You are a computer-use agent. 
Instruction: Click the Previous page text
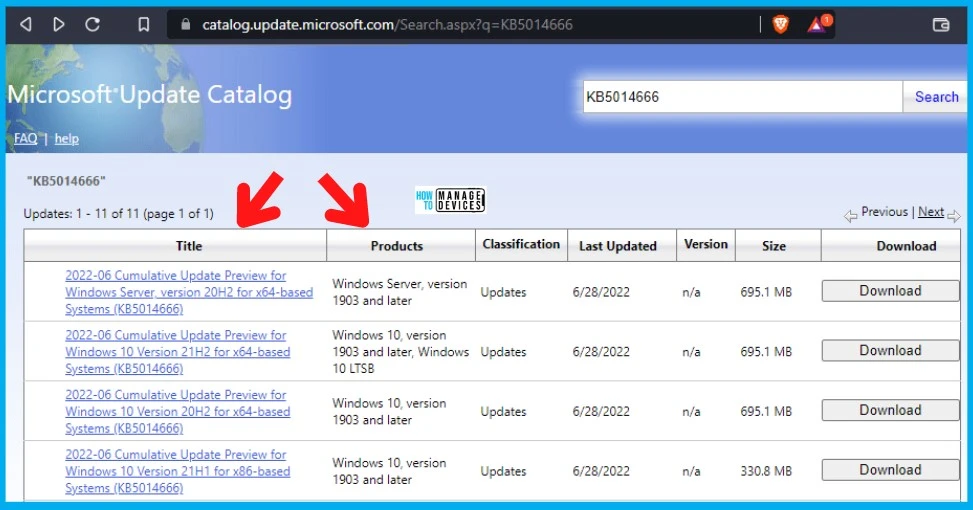click(884, 212)
